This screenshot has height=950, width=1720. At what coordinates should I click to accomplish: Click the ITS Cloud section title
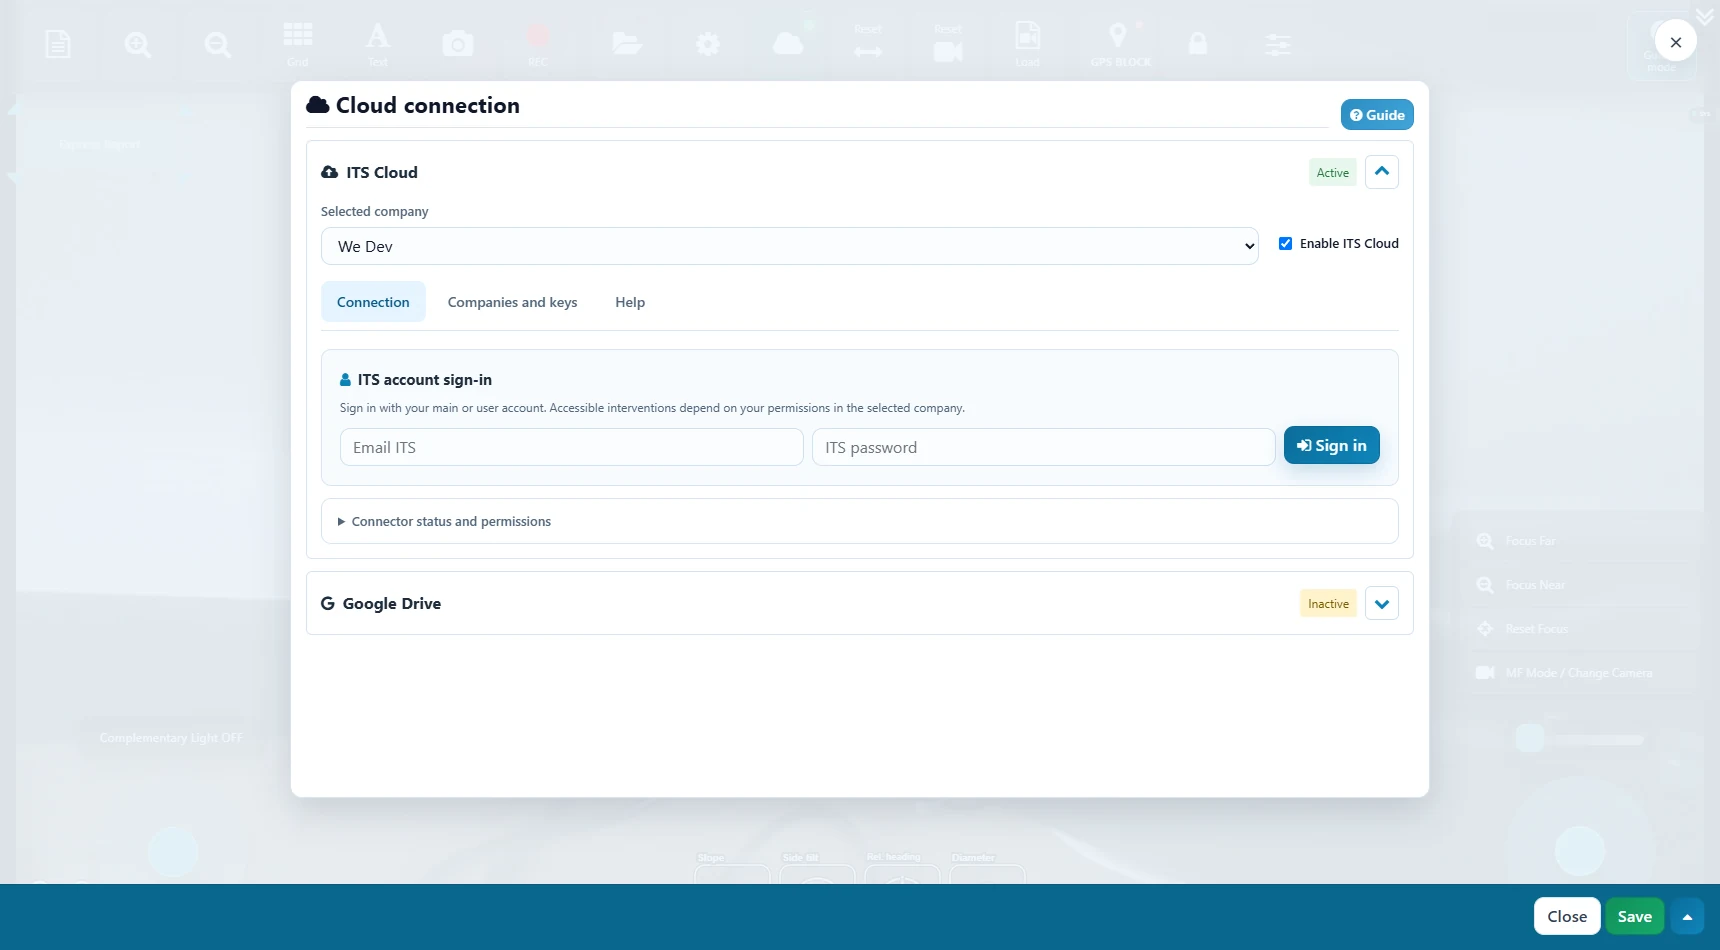click(382, 172)
